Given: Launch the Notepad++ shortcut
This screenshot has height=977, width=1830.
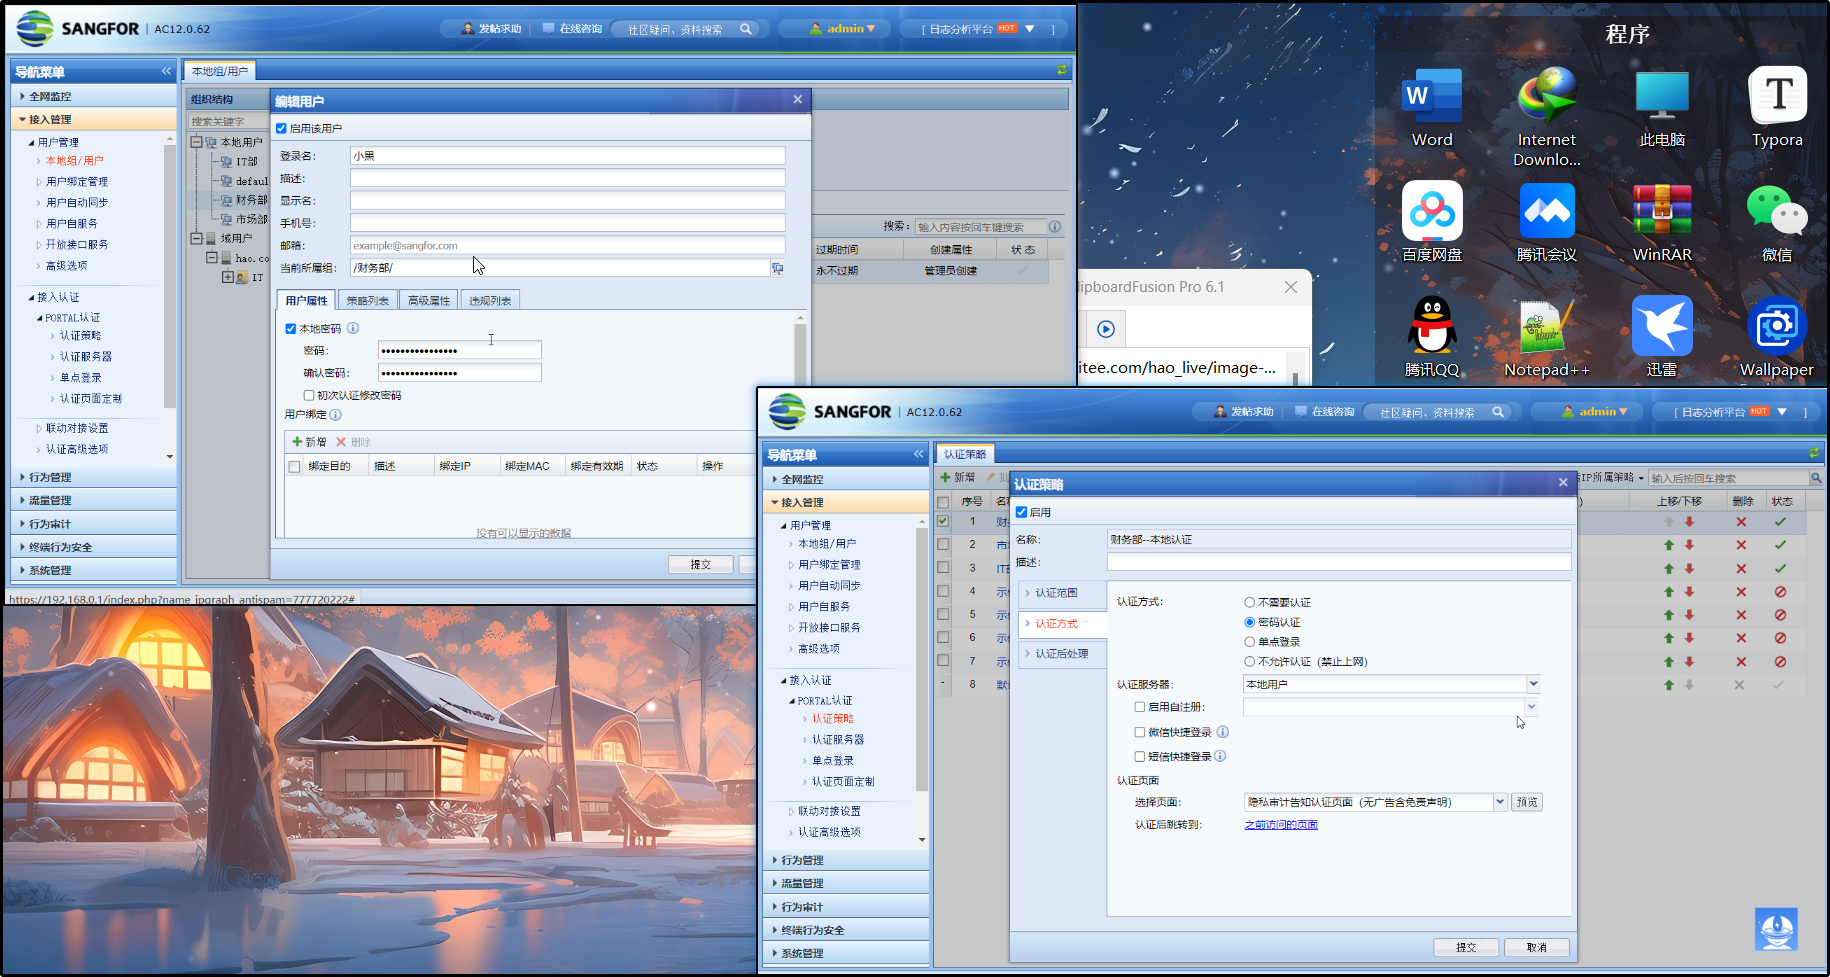Looking at the screenshot, I should 1546,336.
